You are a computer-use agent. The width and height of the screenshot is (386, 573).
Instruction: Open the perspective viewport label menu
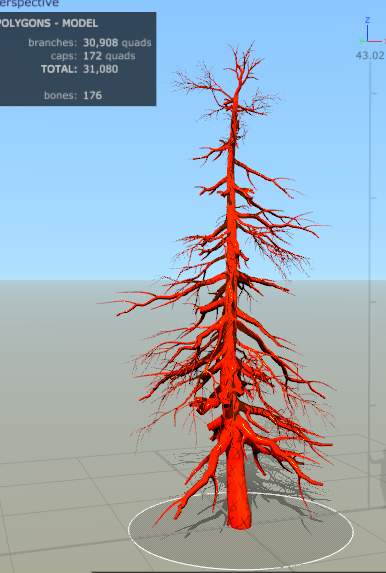point(29,4)
